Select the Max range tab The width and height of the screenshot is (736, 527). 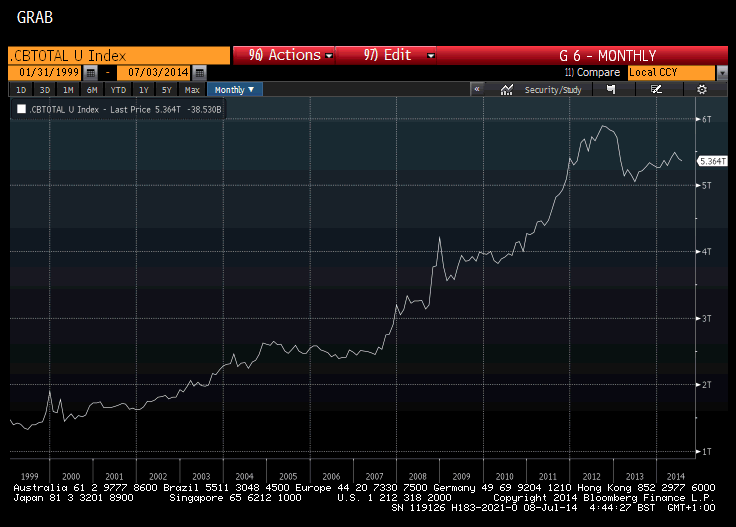(x=192, y=90)
